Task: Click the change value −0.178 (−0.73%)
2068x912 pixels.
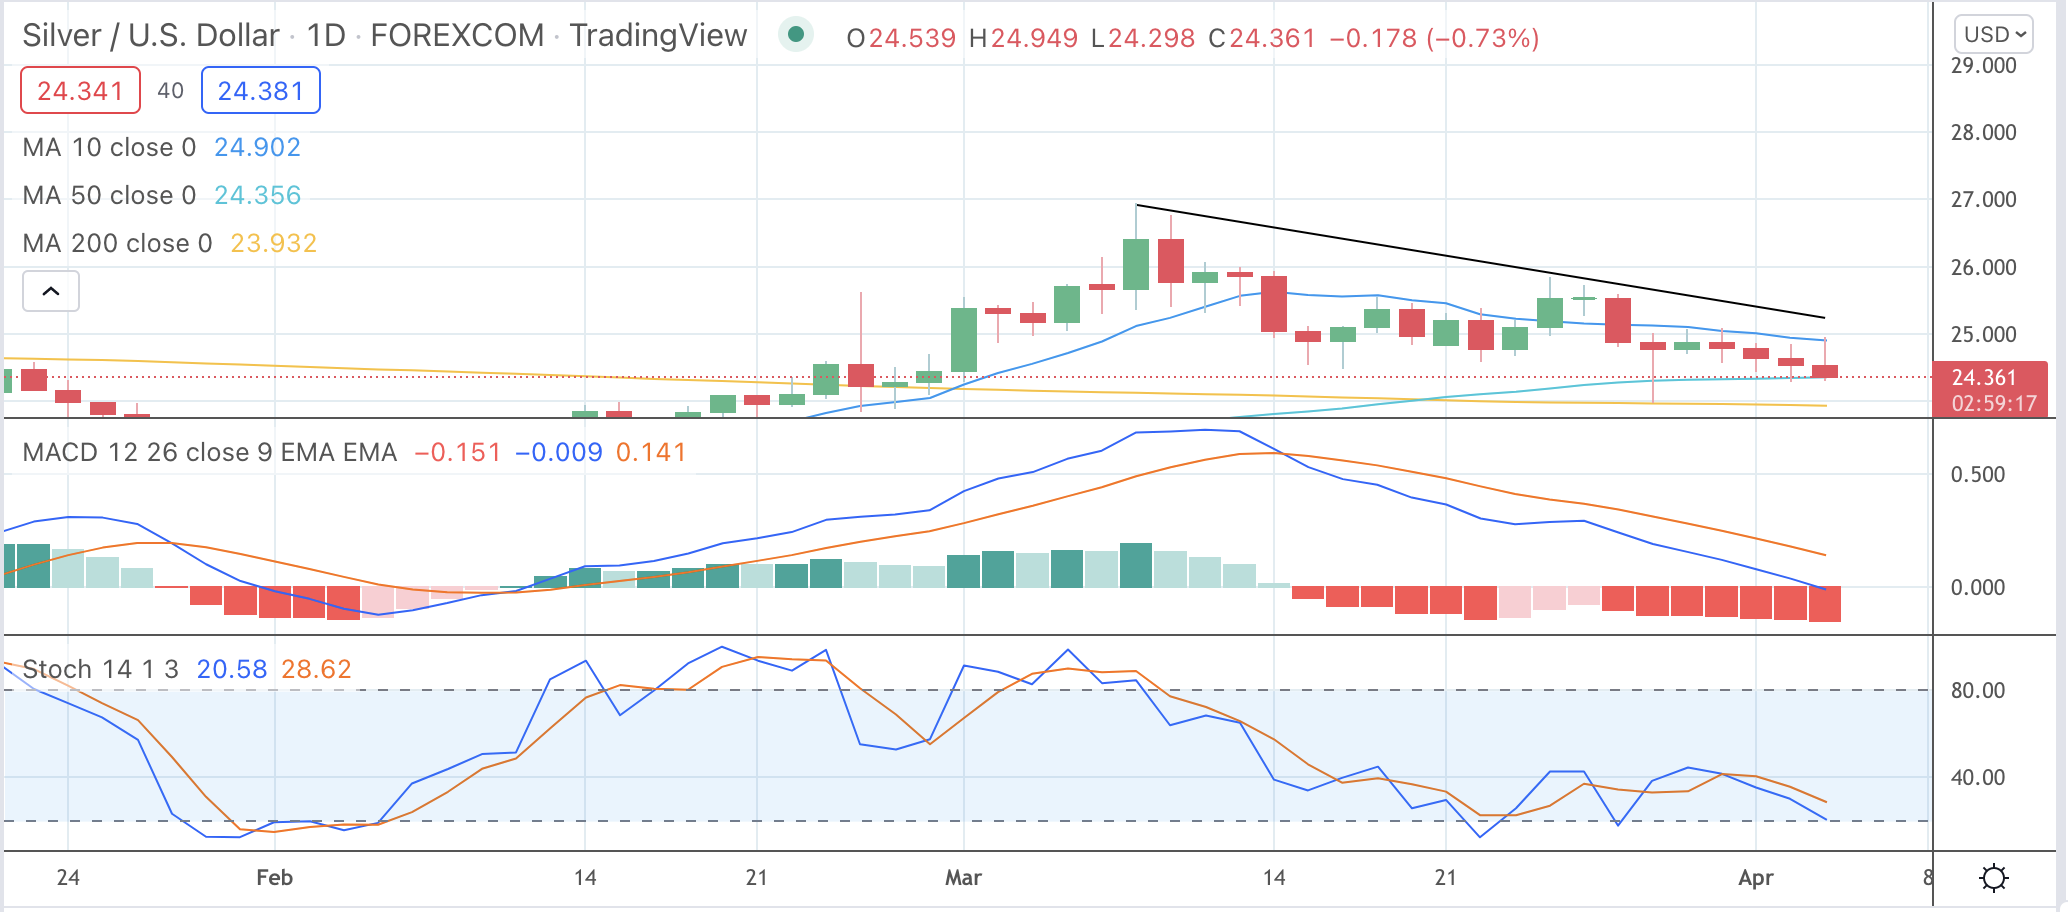Action: pos(1434,38)
